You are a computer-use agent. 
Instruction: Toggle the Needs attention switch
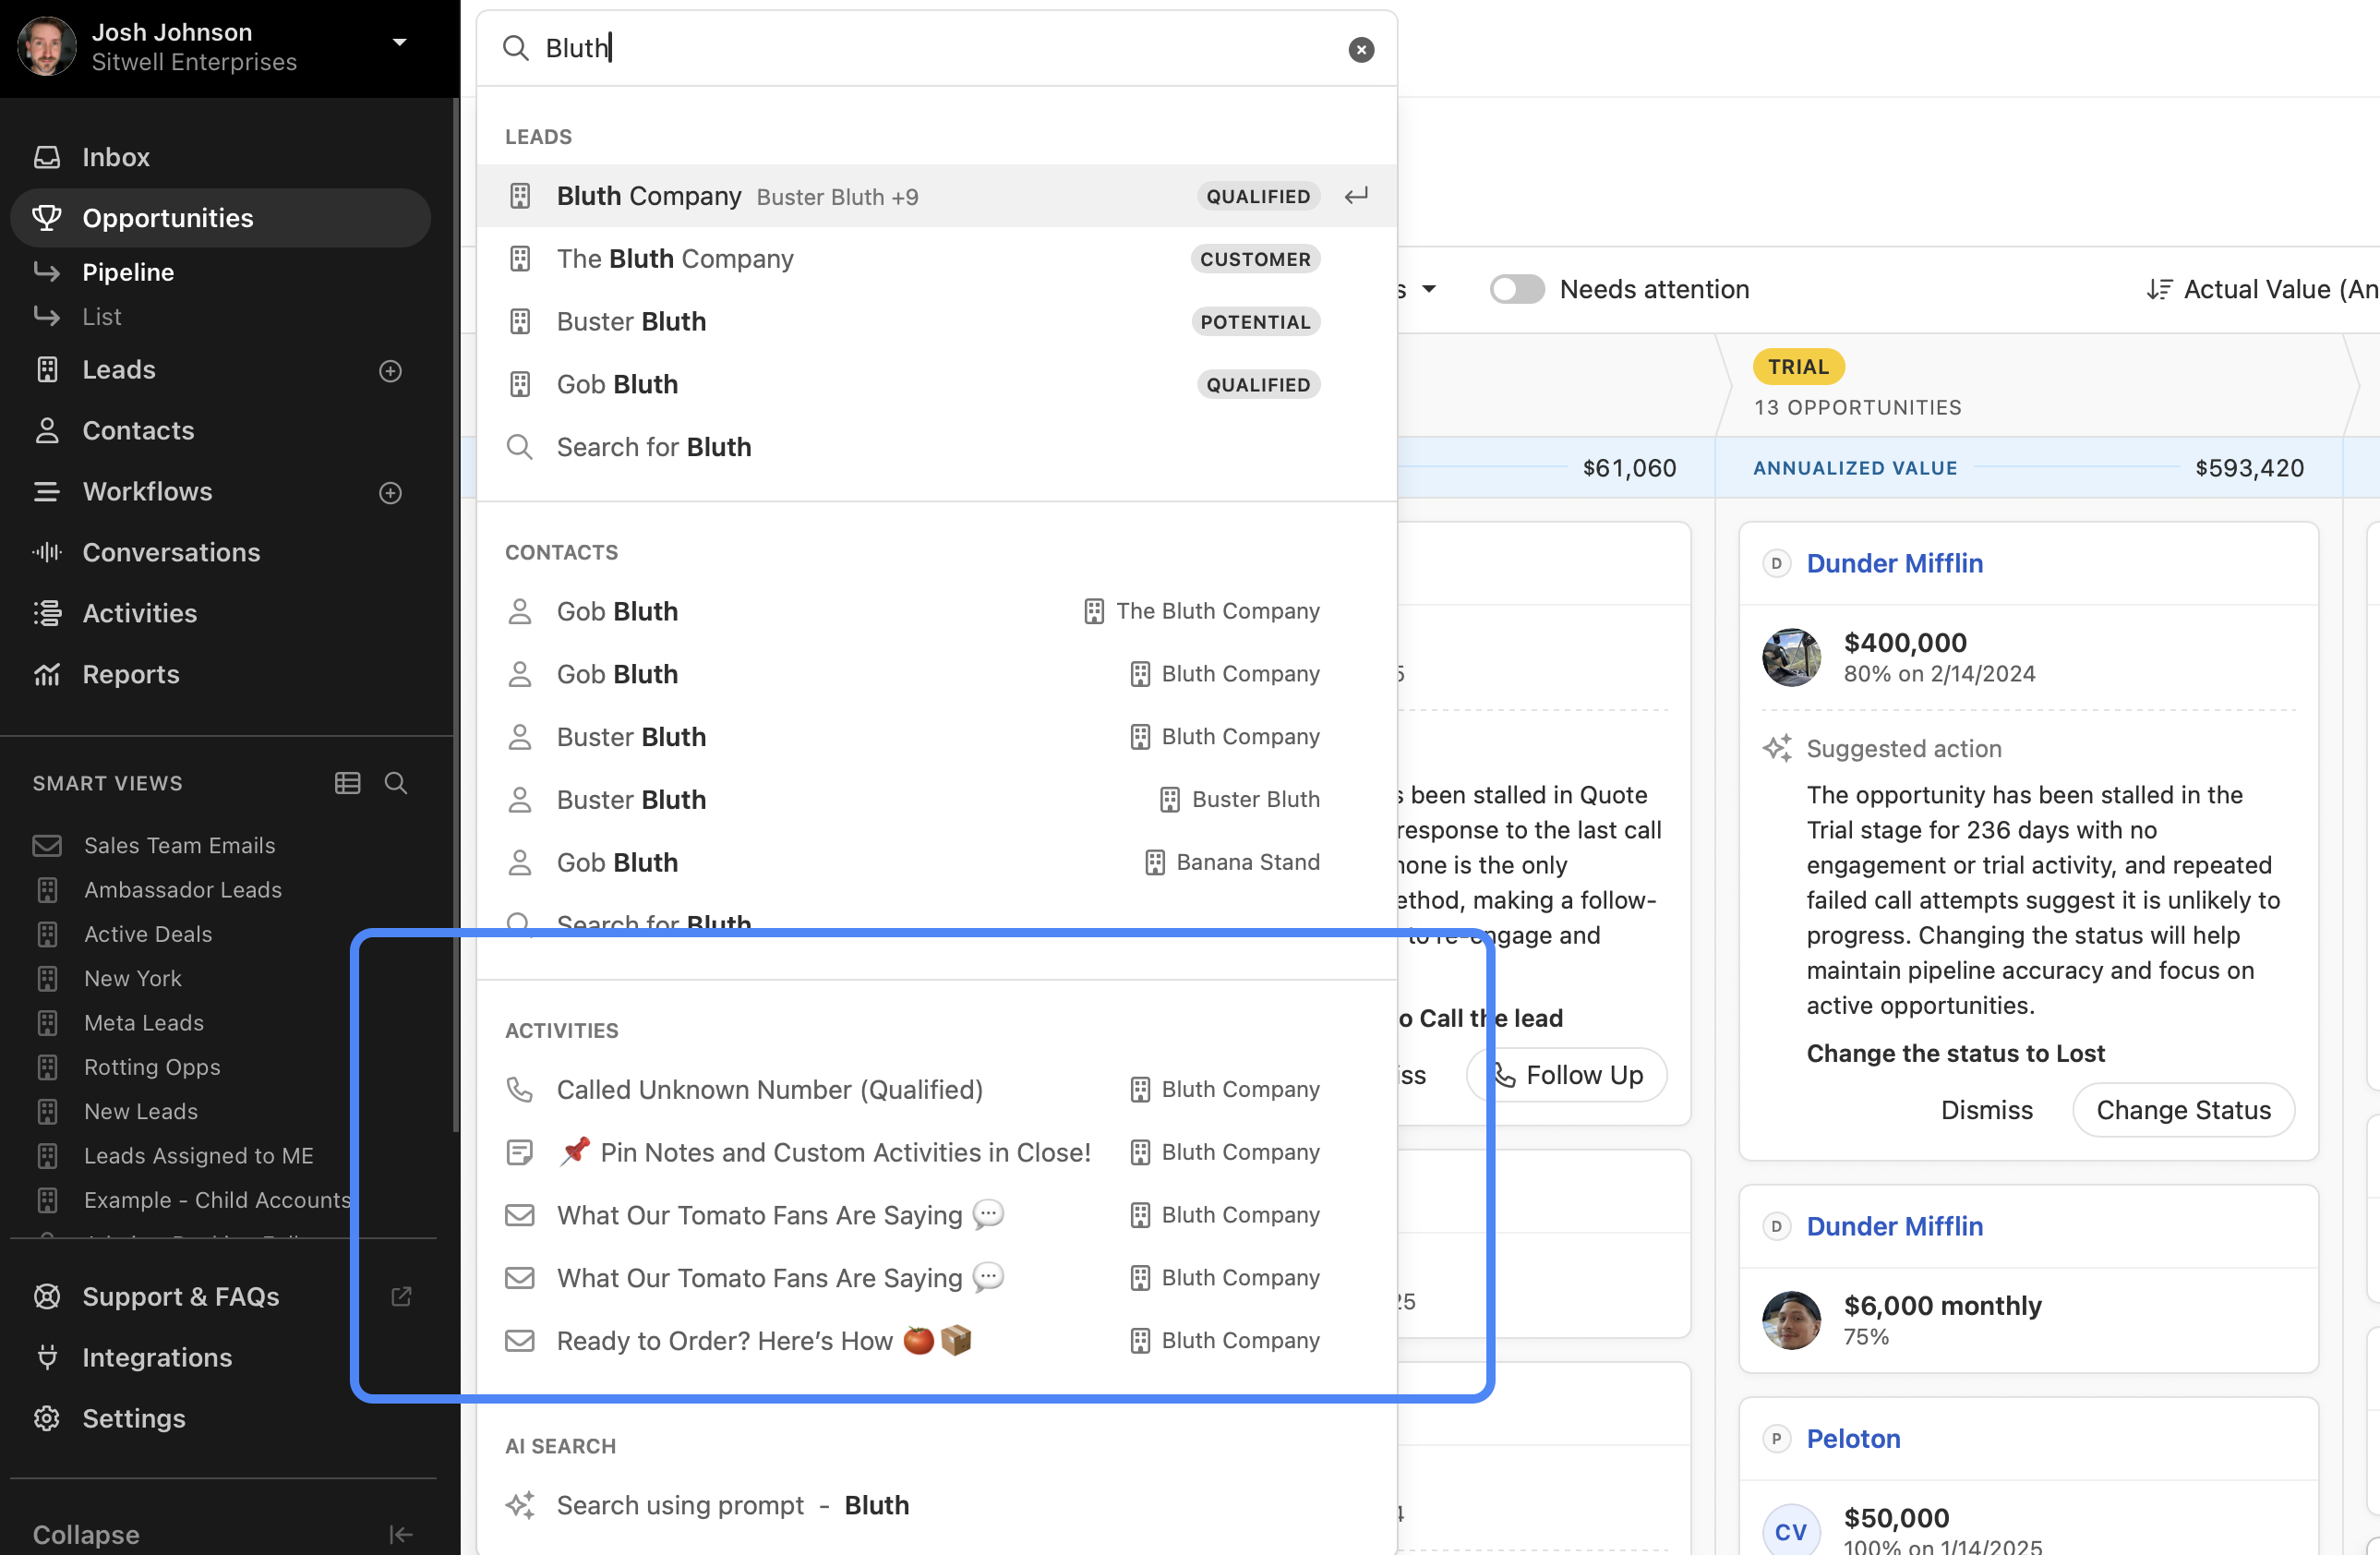pos(1516,289)
